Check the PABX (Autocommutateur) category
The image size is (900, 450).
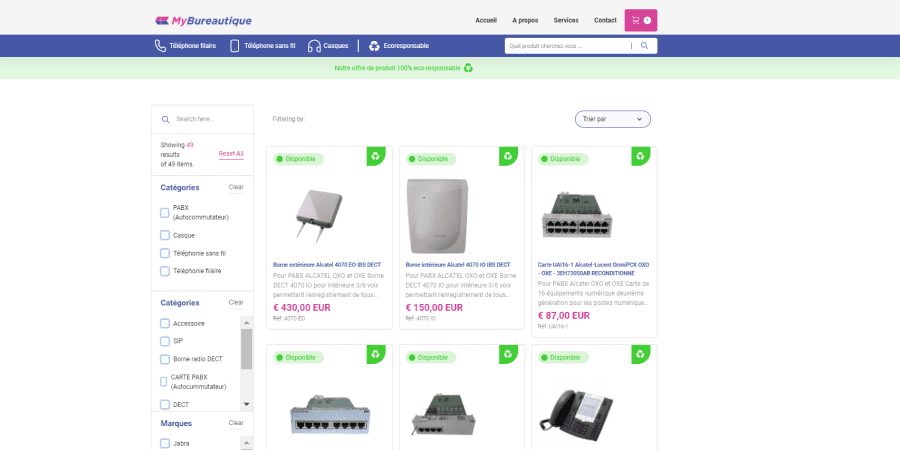165,213
